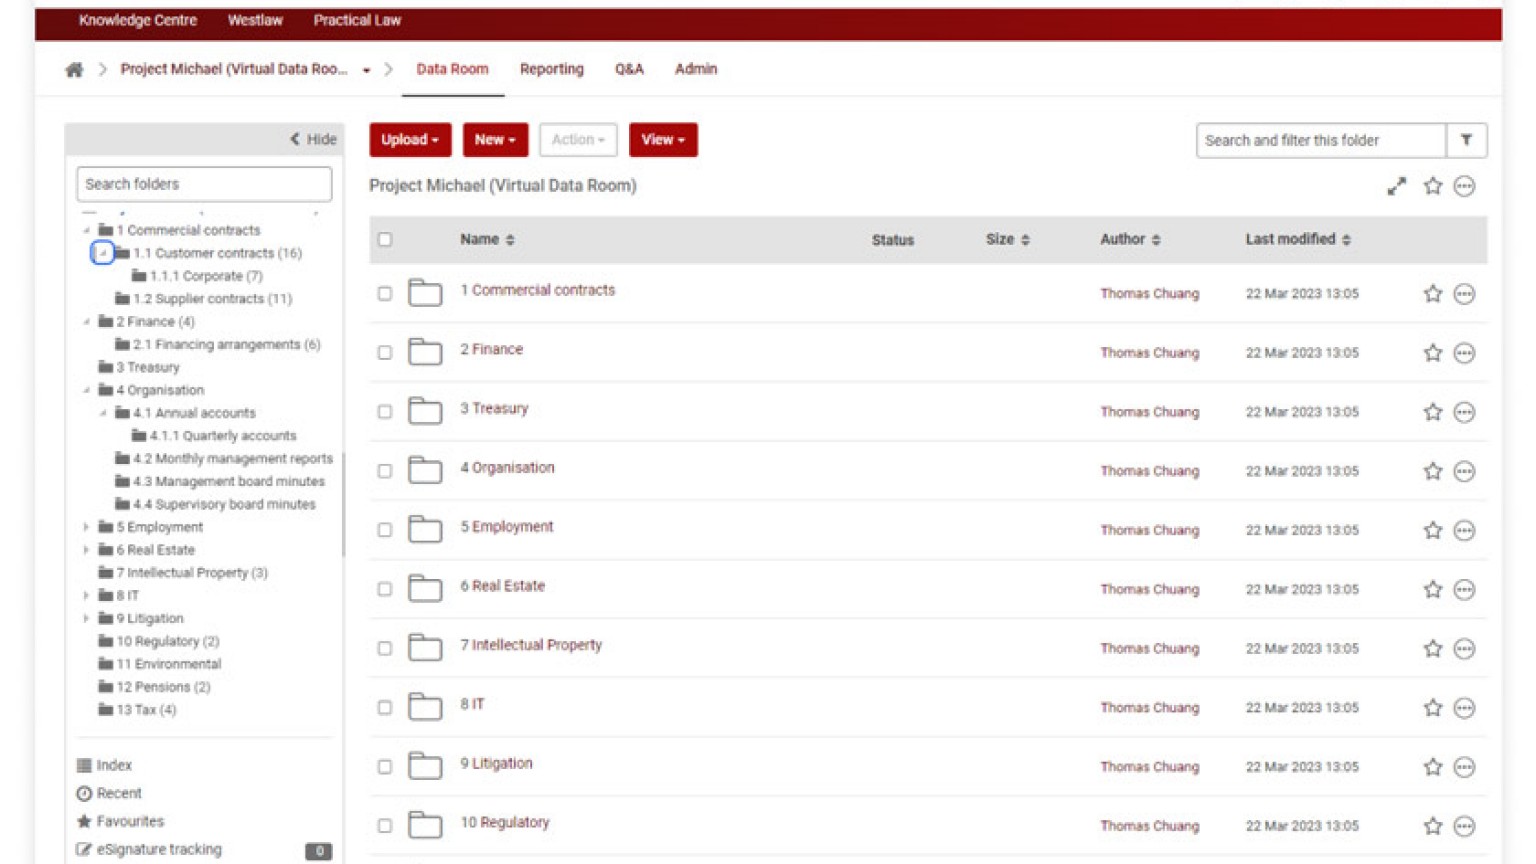
Task: Favourite the current folder using header star
Action: 1432,186
